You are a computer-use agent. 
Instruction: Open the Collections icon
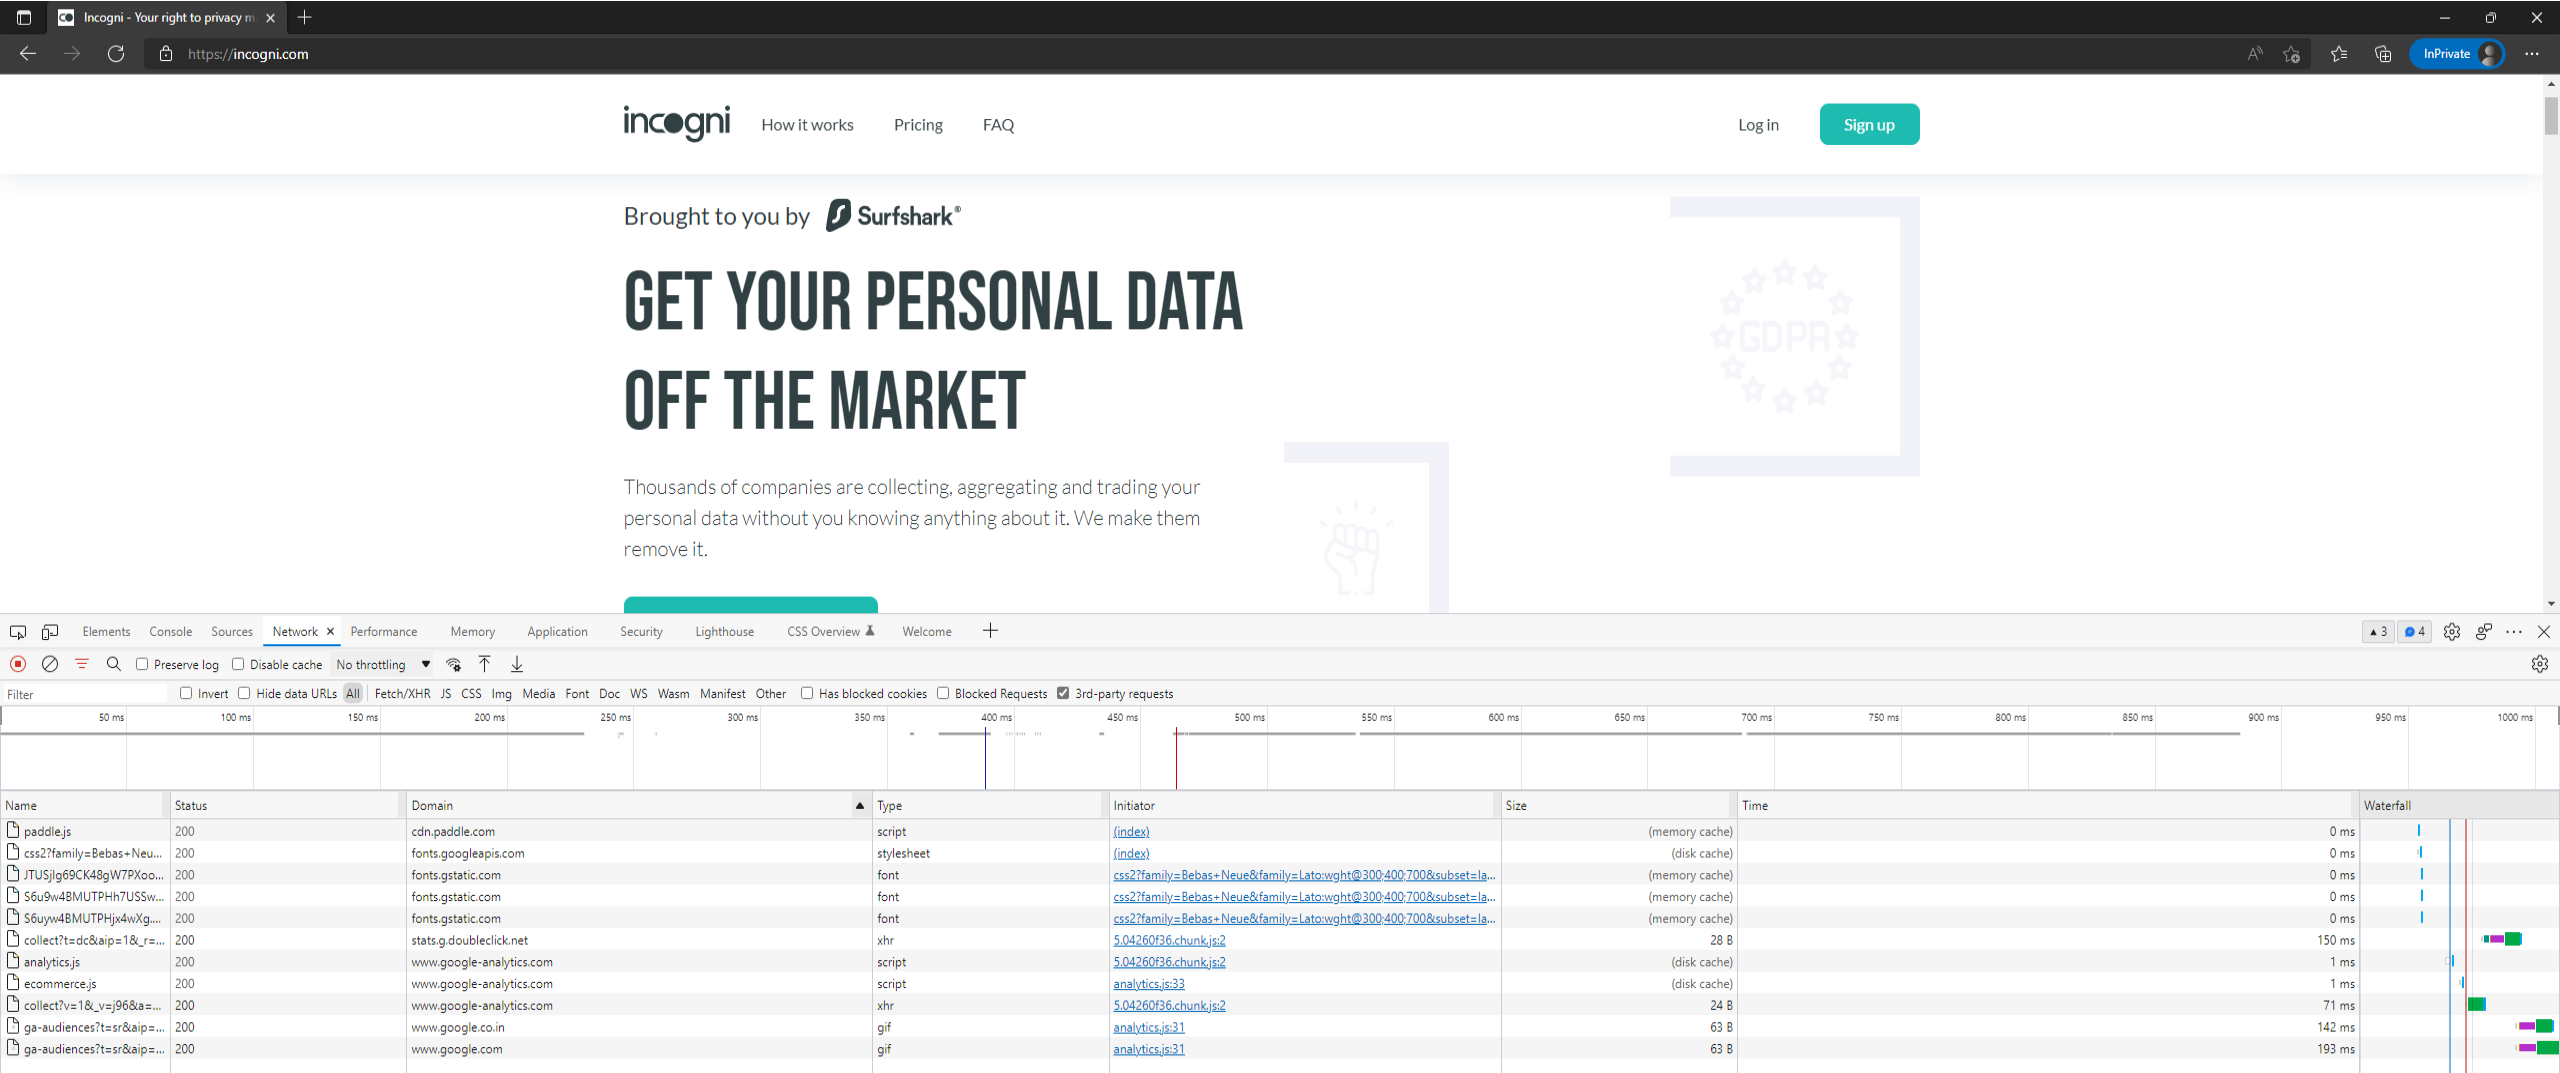[x=2383, y=54]
